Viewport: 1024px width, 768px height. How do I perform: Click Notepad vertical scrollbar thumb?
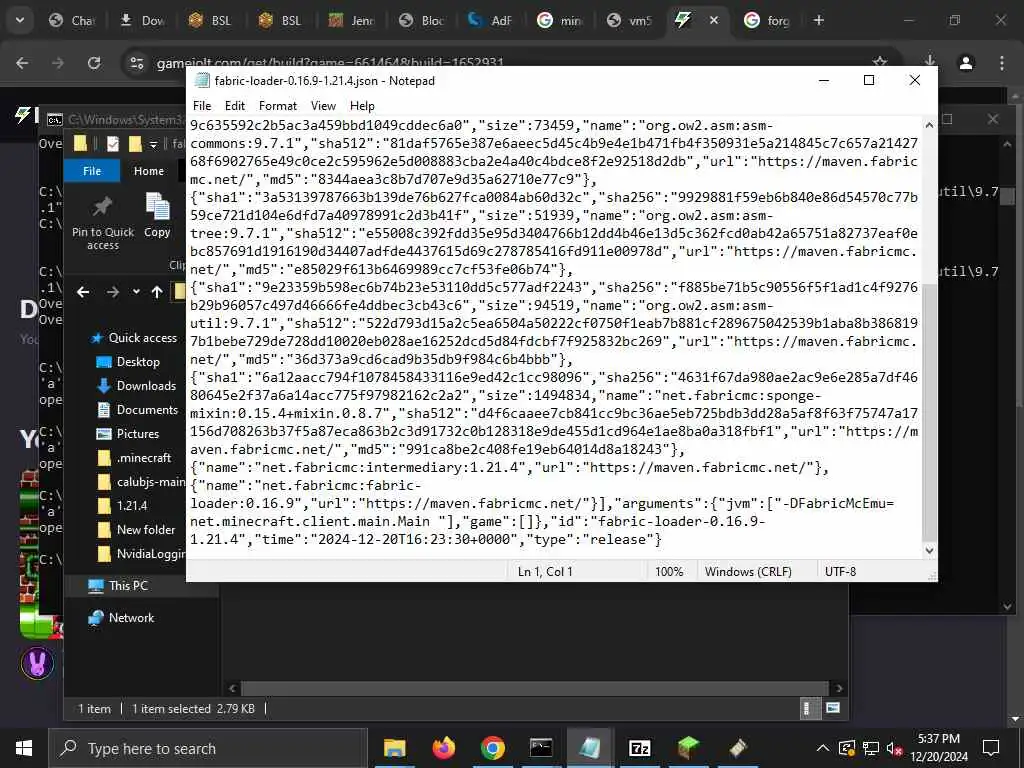click(x=929, y=413)
